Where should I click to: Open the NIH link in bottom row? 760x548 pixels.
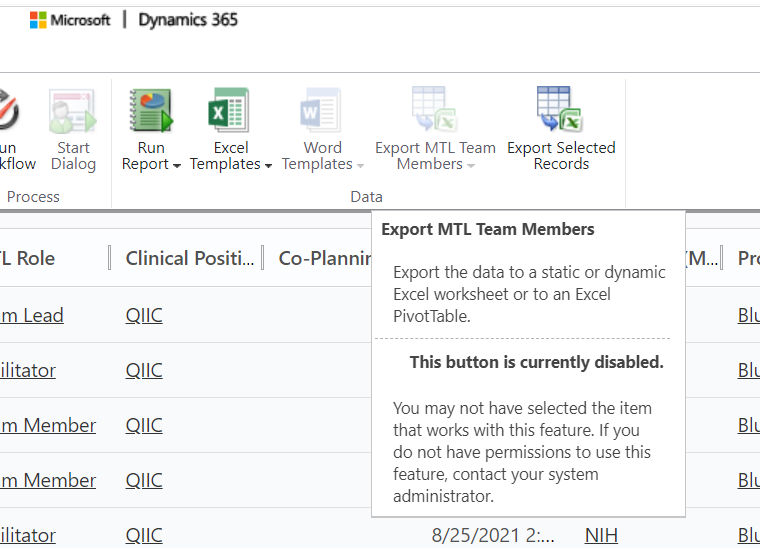(601, 535)
